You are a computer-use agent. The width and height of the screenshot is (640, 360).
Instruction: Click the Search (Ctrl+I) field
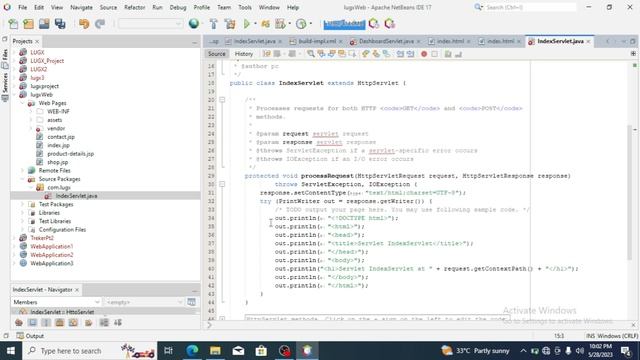point(529,7)
